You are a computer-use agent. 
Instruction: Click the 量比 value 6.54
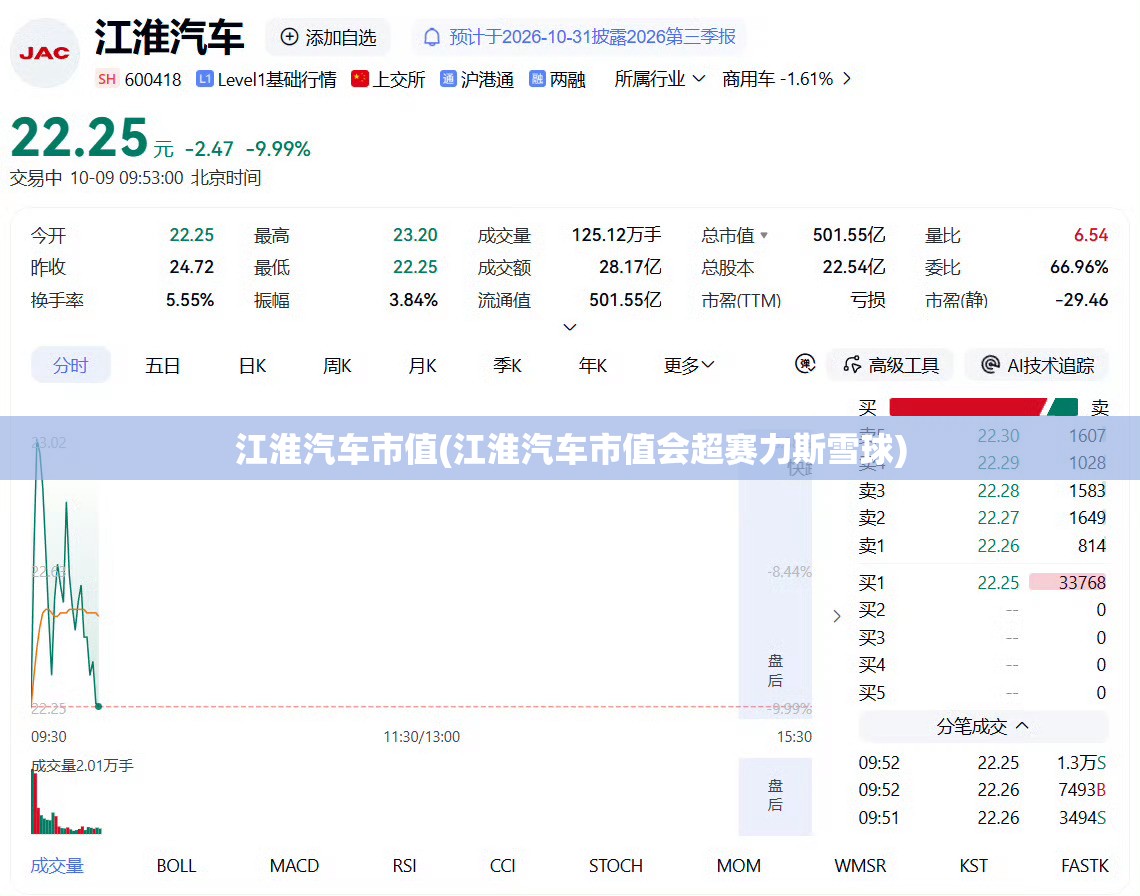pos(1091,235)
